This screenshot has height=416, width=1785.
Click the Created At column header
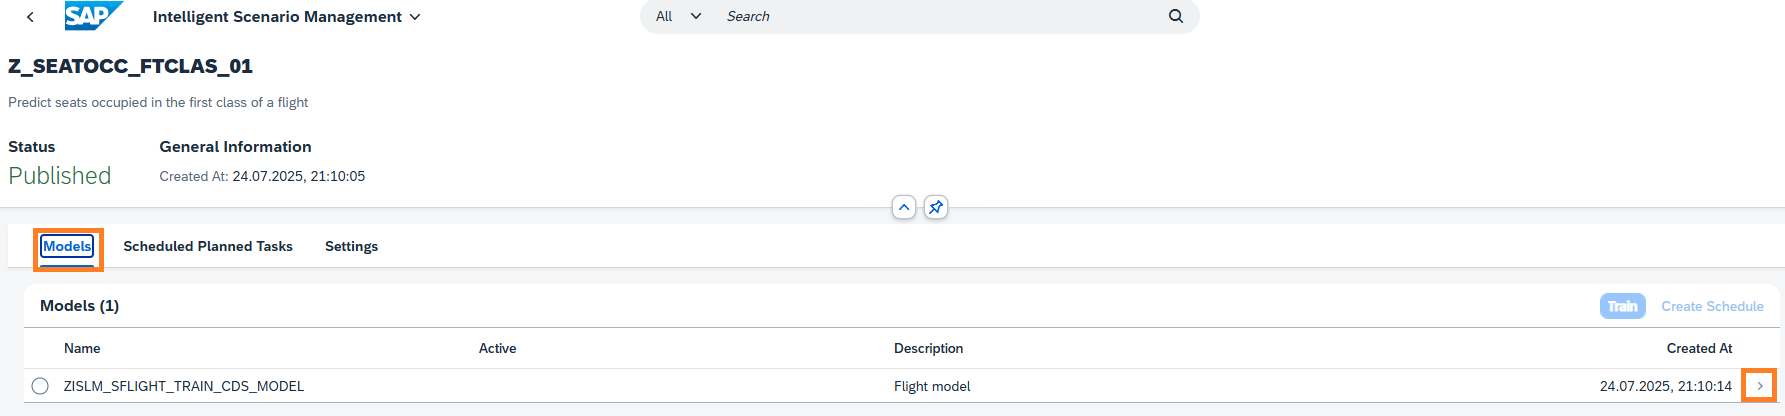click(1699, 348)
